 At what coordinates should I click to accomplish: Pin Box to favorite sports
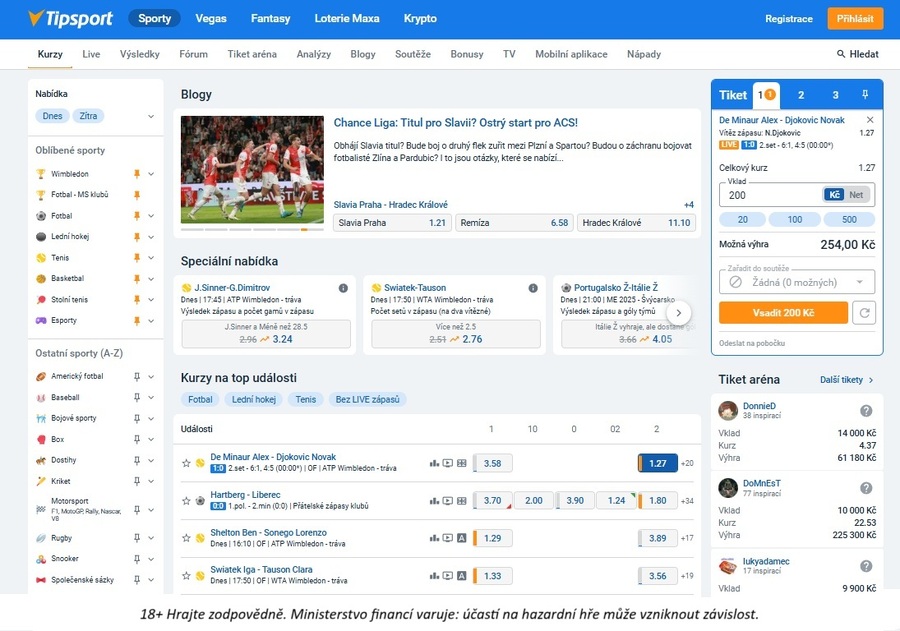(x=137, y=439)
